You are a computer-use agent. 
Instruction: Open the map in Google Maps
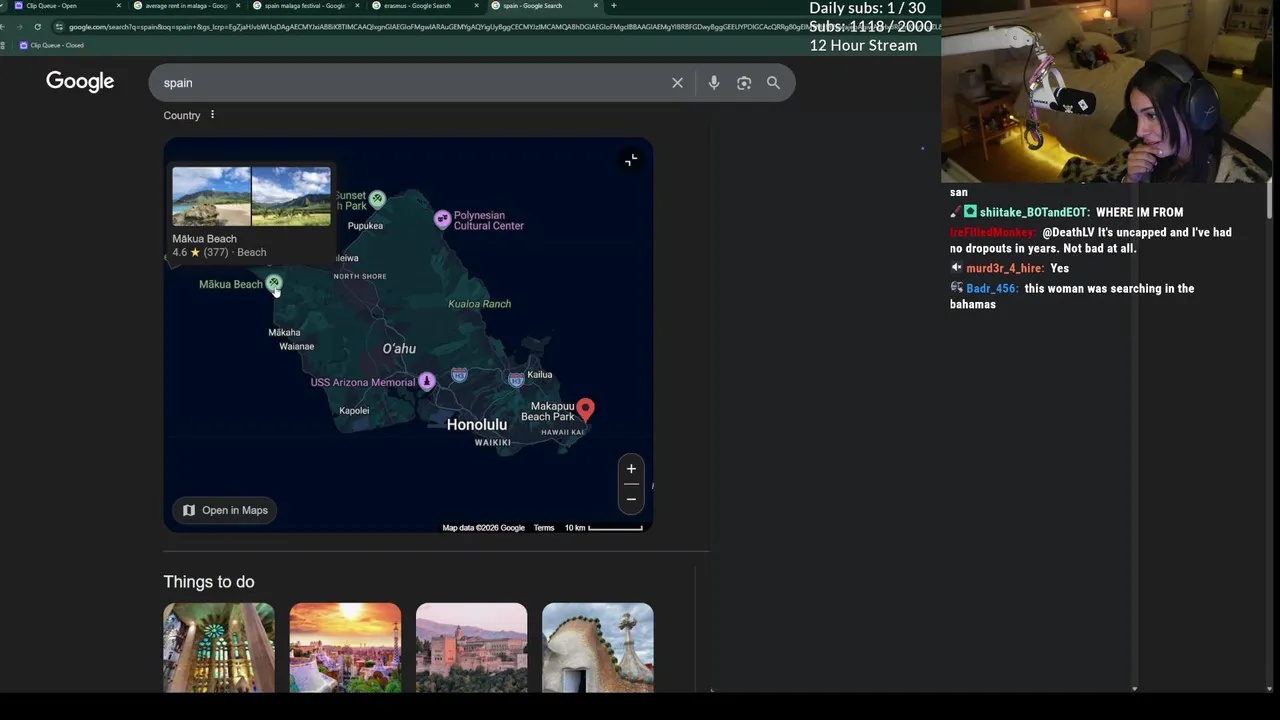click(225, 510)
